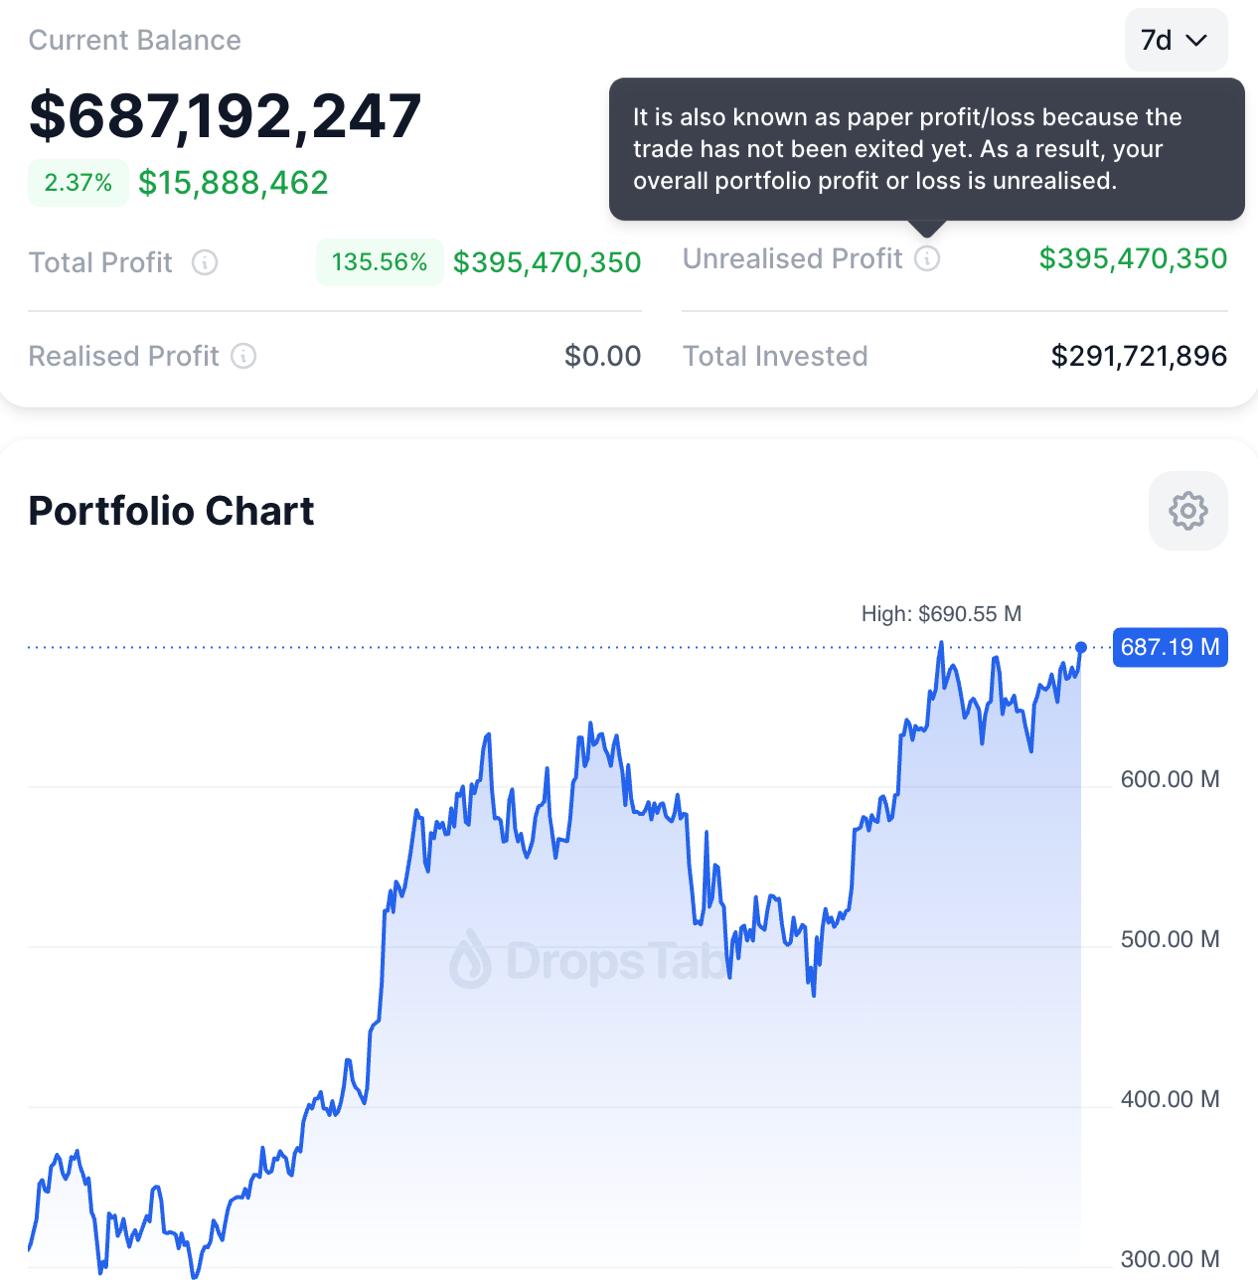Image resolution: width=1258 pixels, height=1280 pixels.
Task: Click the High: $690.55 M label
Action: 941,614
